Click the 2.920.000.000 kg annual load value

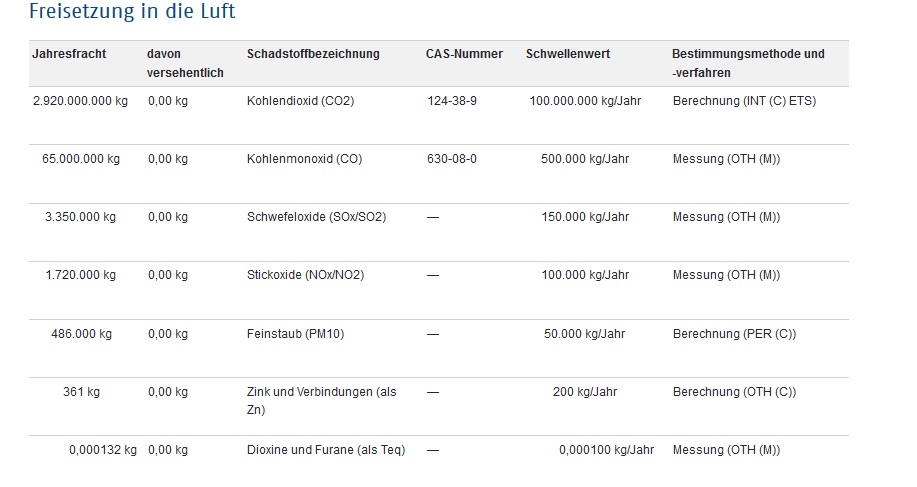tap(80, 101)
